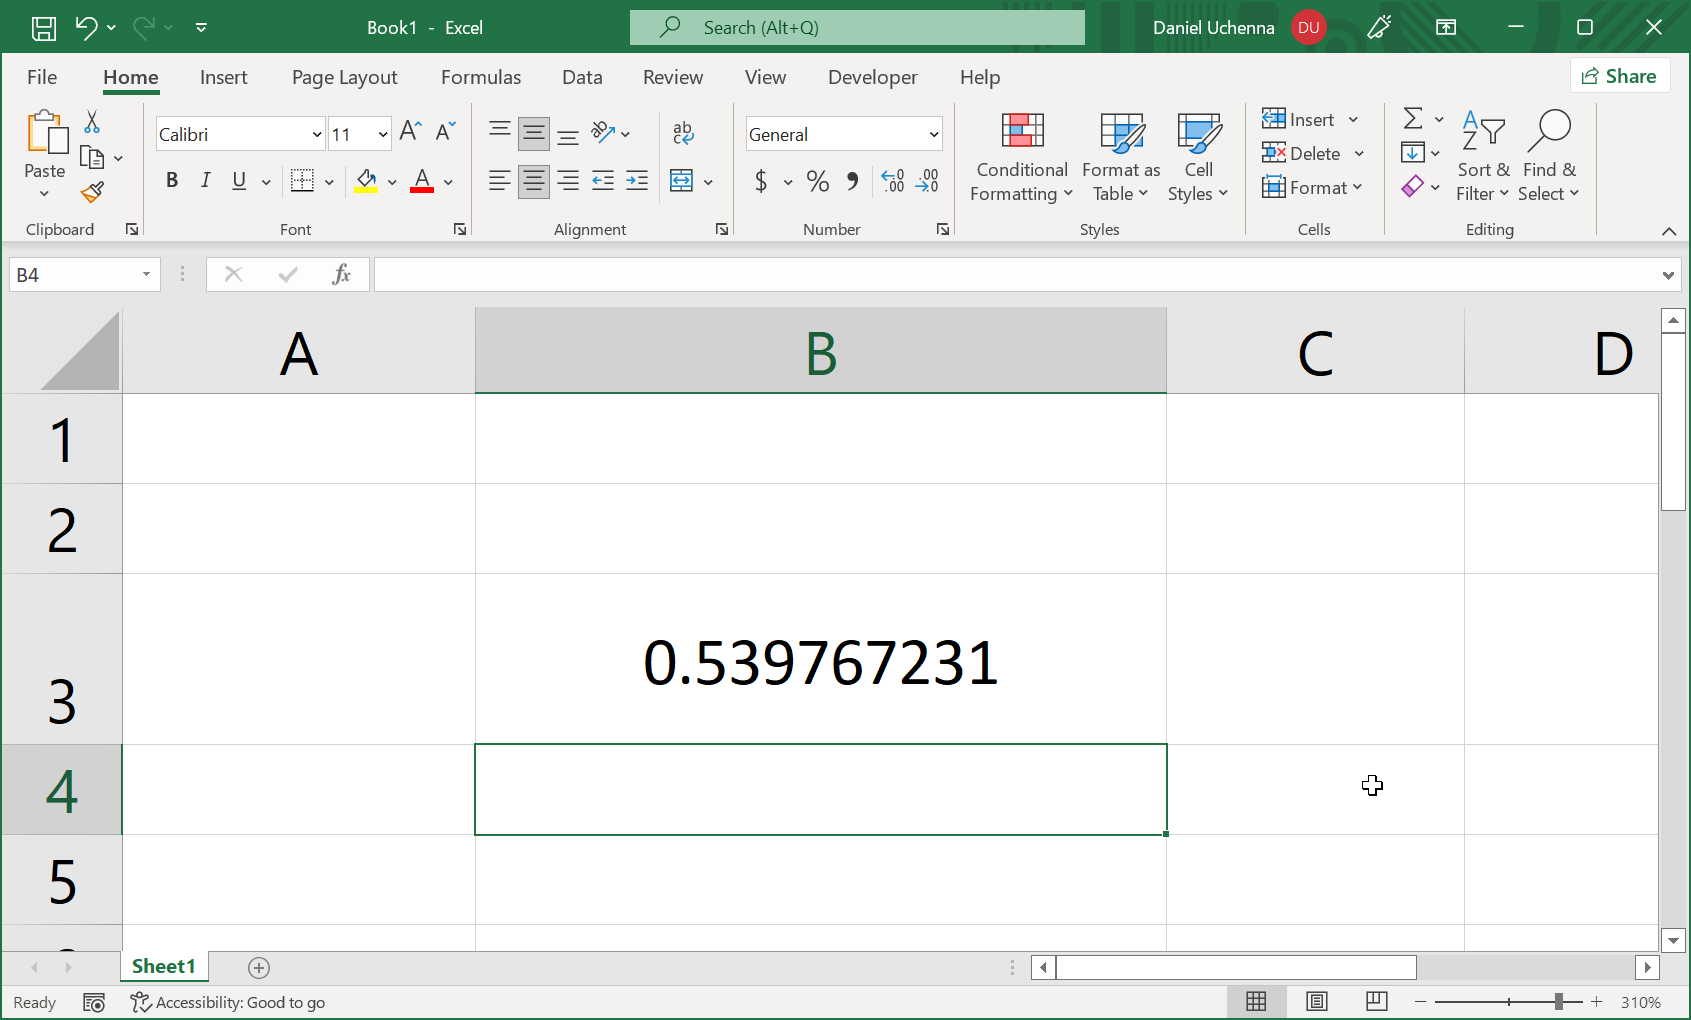This screenshot has width=1691, height=1020.
Task: Increase decimal places
Action: 891,181
